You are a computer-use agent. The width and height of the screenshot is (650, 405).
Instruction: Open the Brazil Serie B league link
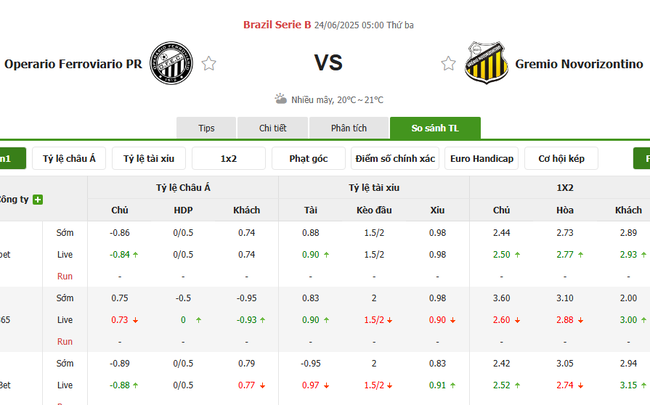click(x=277, y=24)
